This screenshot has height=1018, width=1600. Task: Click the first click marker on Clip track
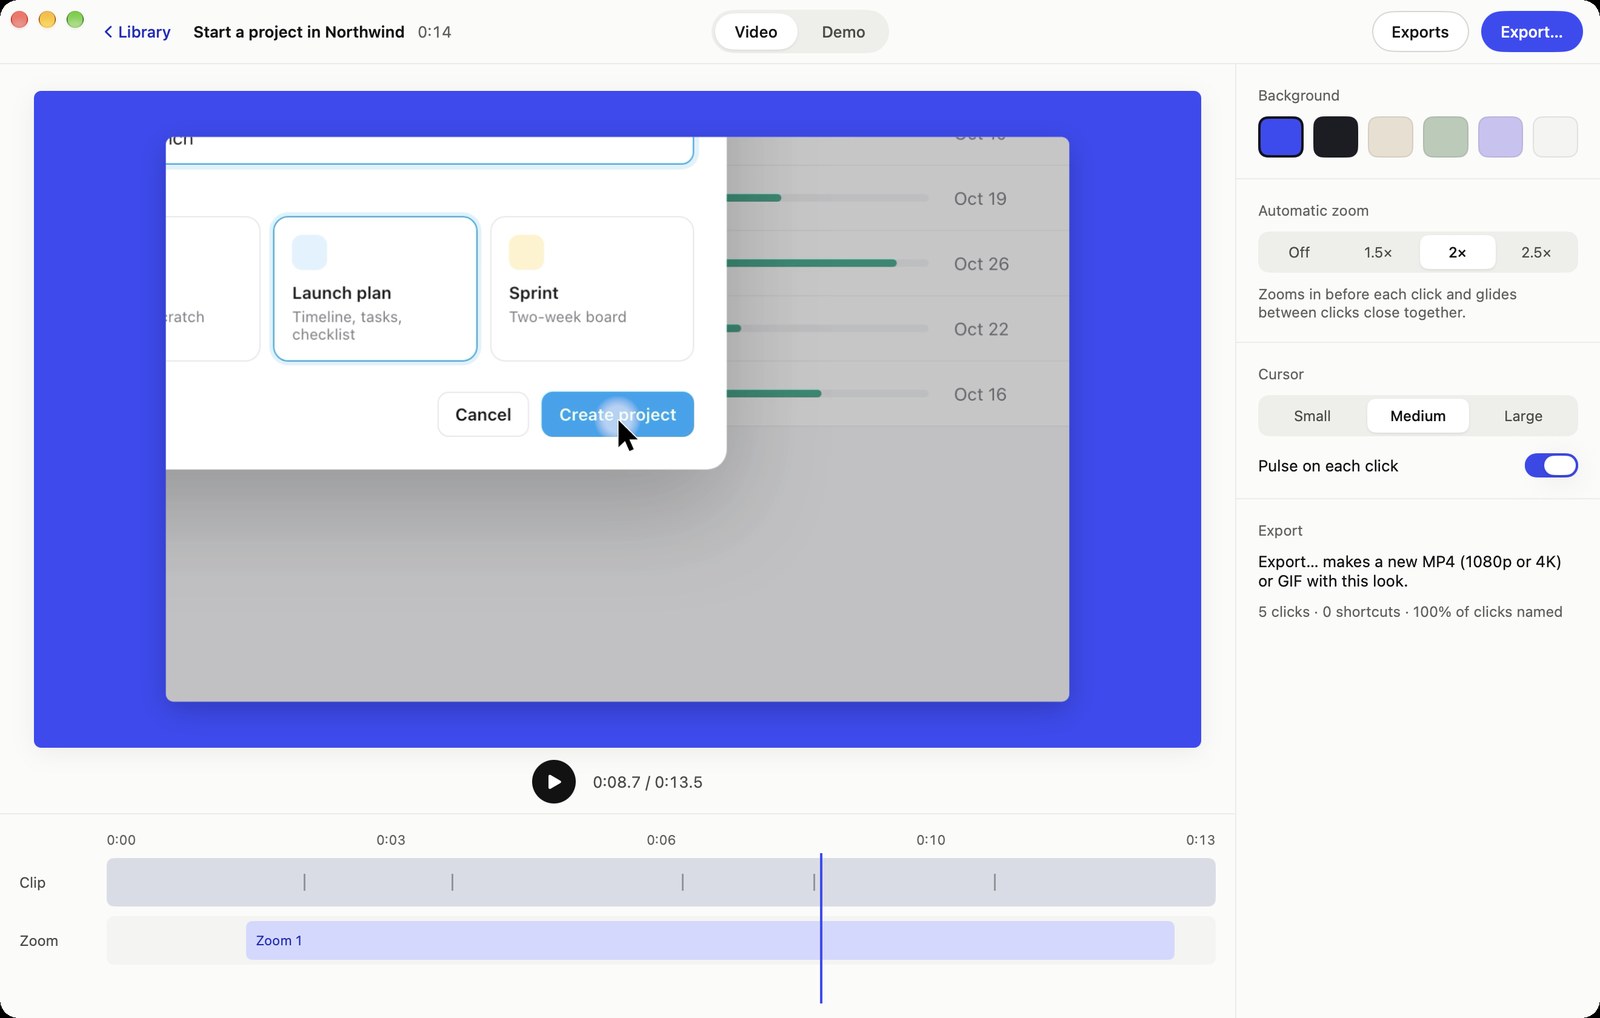click(304, 882)
